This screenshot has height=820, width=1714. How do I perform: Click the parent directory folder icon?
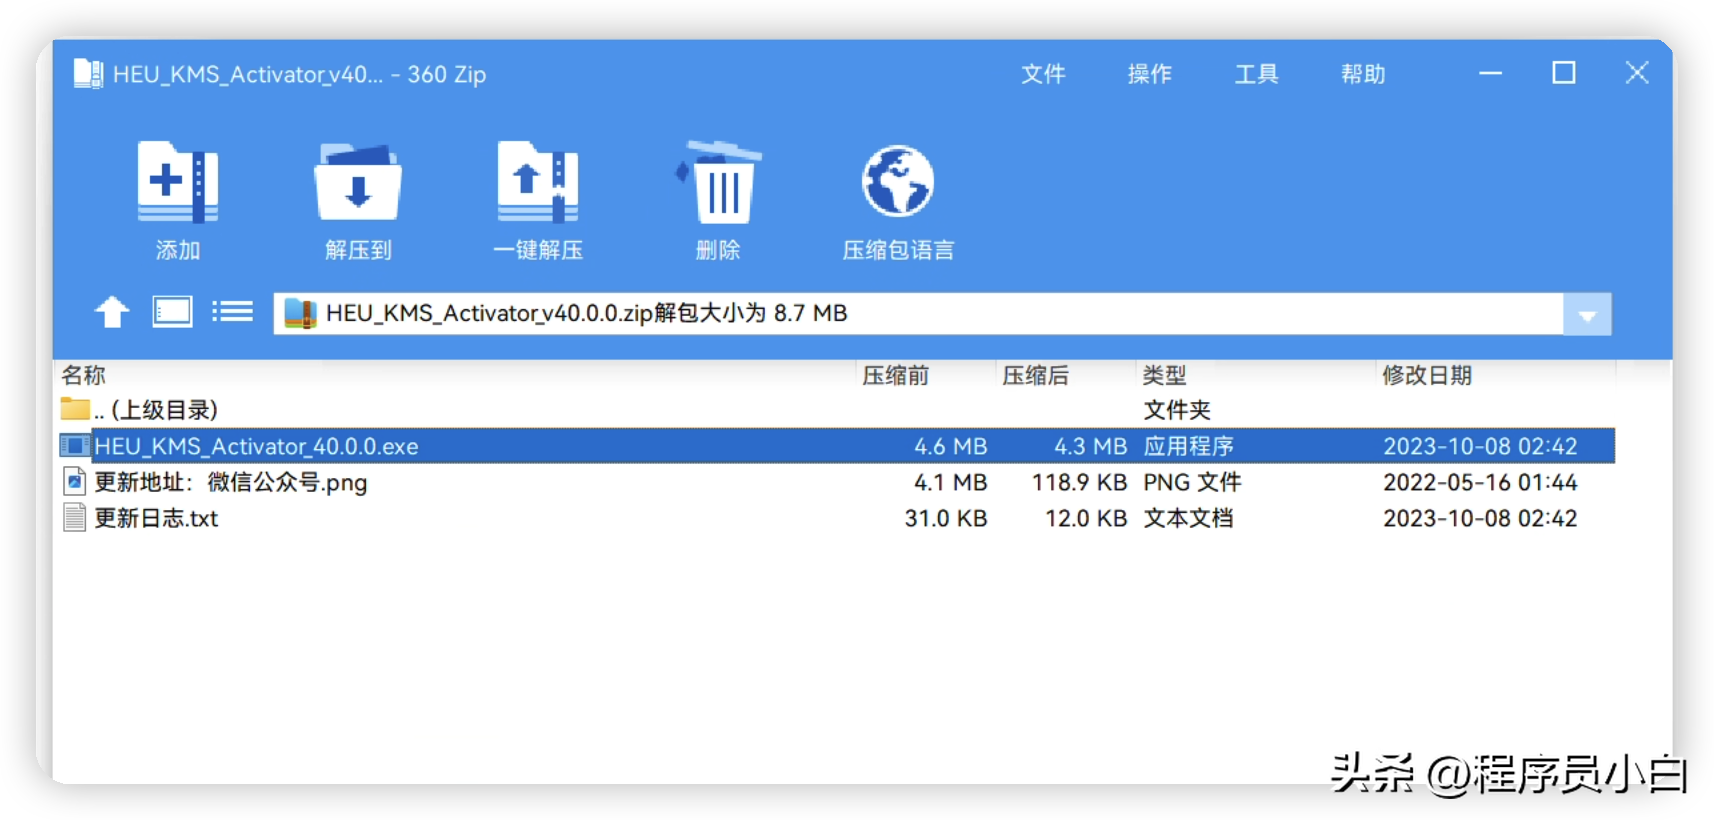pyautogui.click(x=74, y=409)
